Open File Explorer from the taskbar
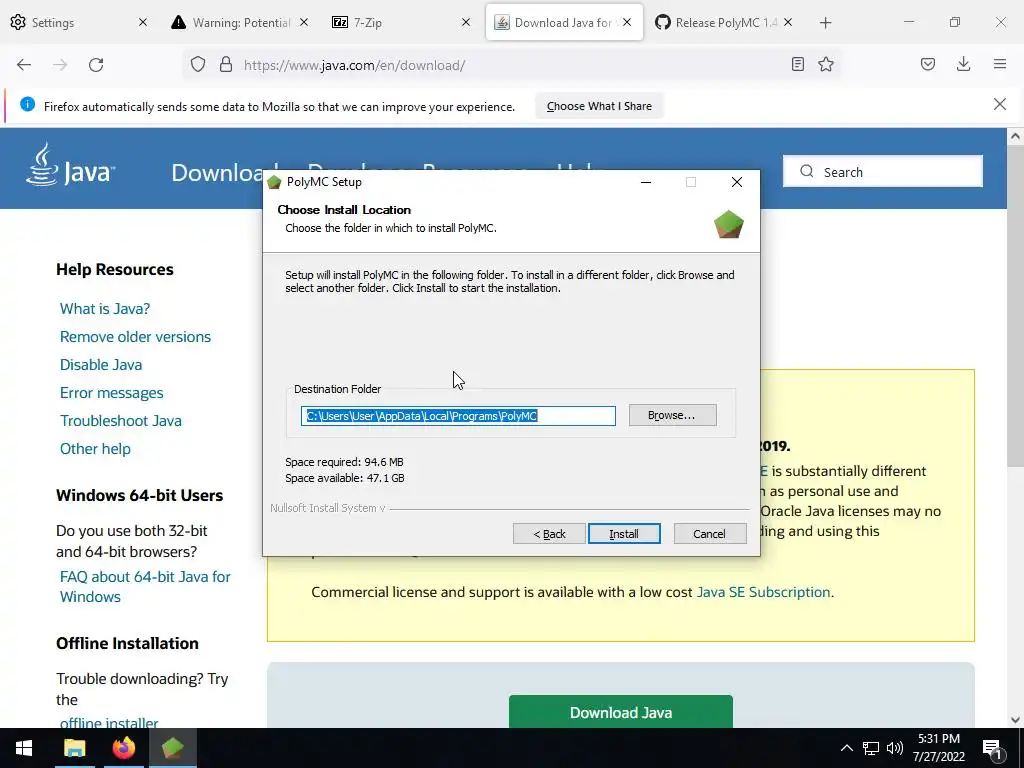Image resolution: width=1024 pixels, height=768 pixels. (74, 748)
